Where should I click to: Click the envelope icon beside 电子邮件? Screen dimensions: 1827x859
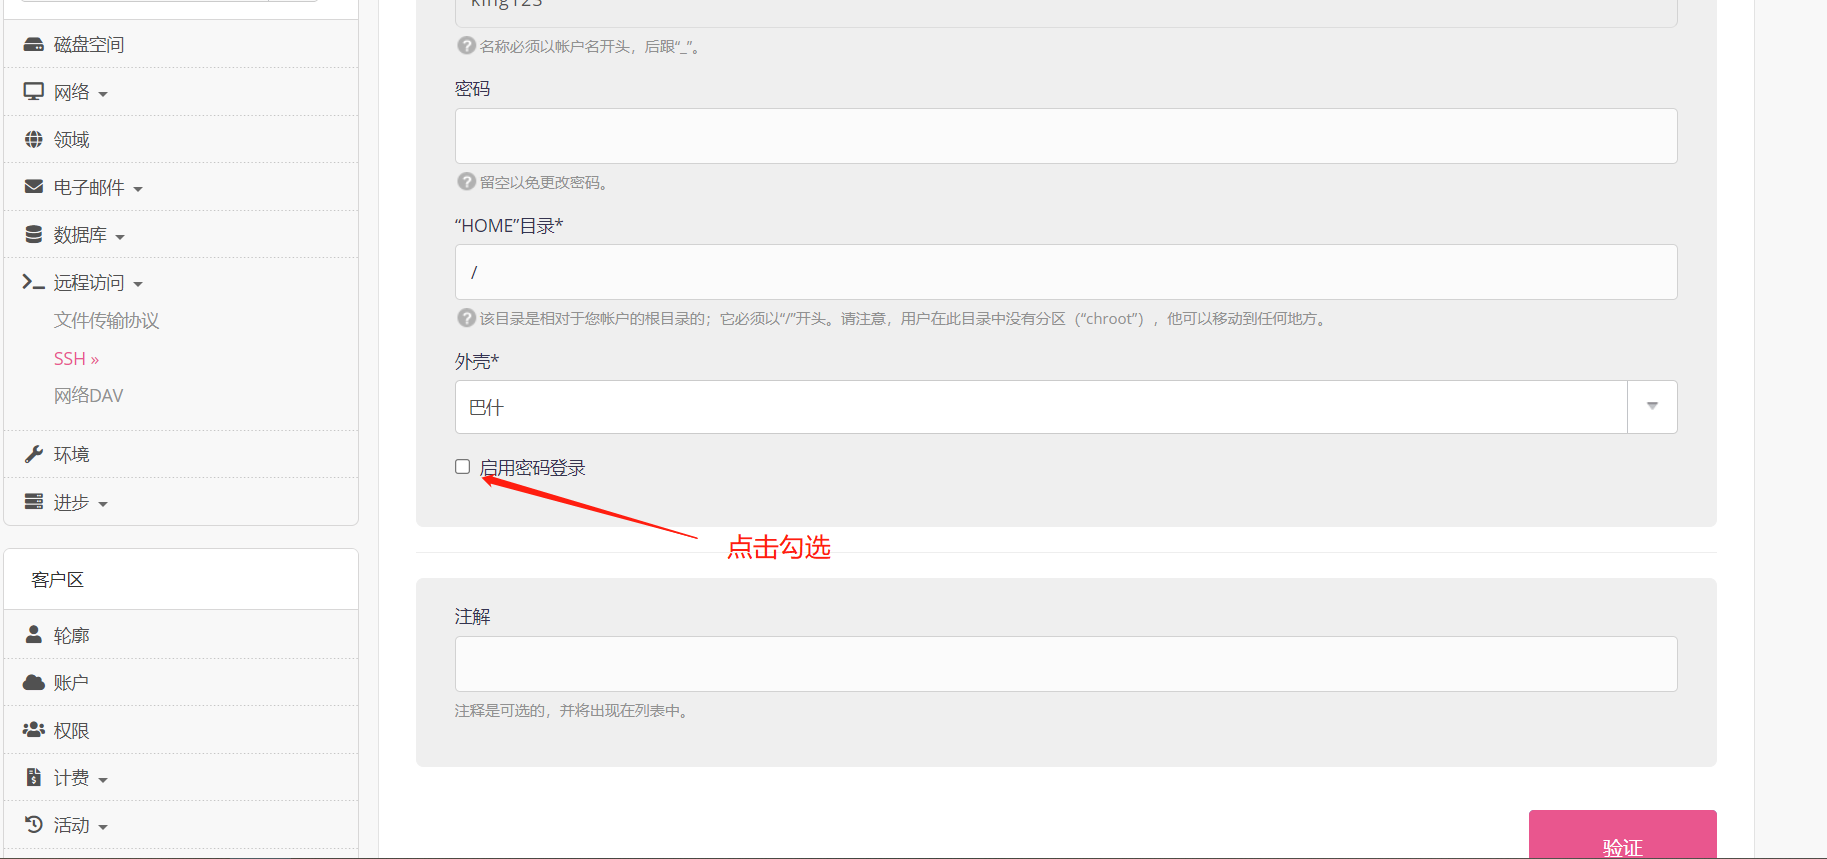tap(34, 187)
